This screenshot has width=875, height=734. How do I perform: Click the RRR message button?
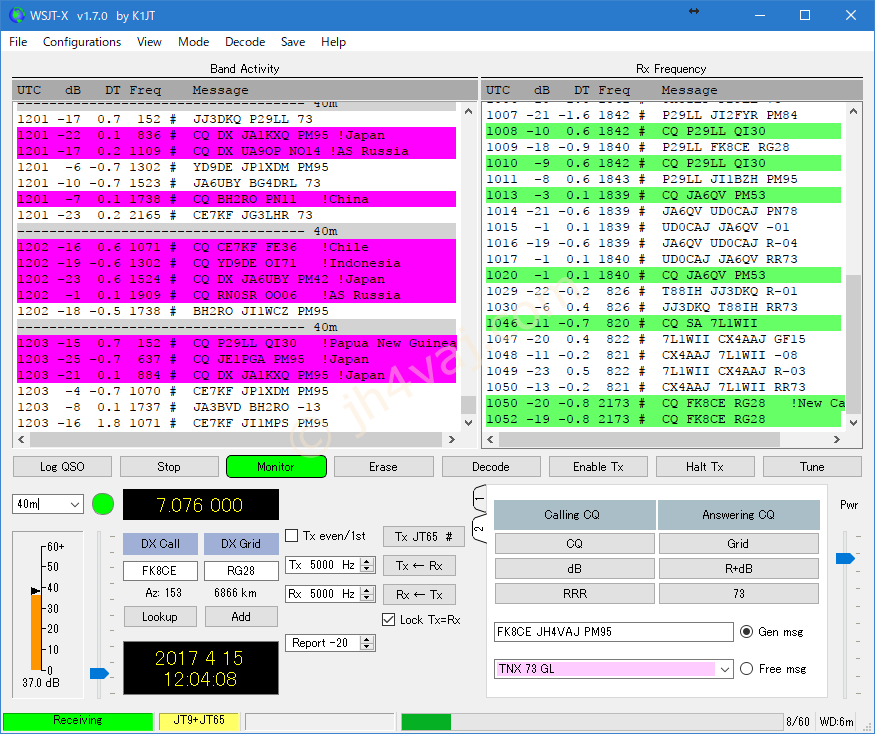coord(574,593)
